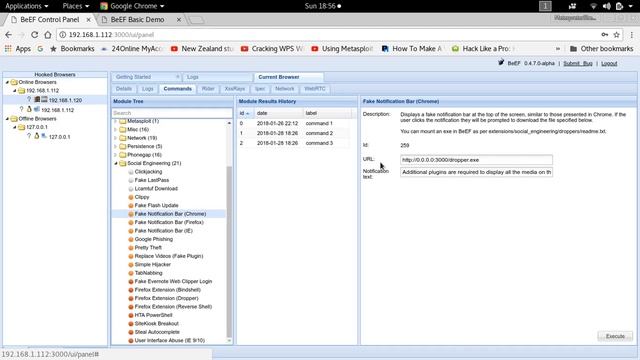
Task: Open the Chrome three-dot menu
Action: pyautogui.click(x=631, y=35)
